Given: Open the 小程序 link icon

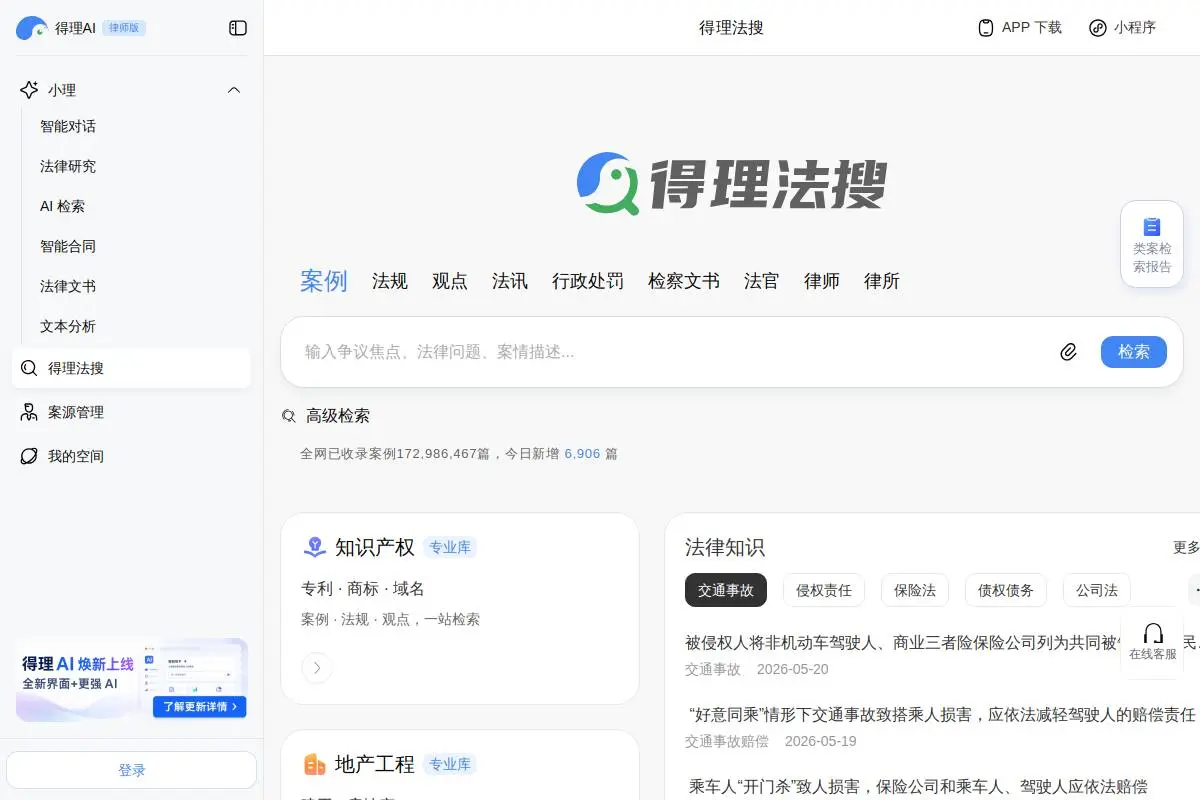Looking at the screenshot, I should (x=1098, y=28).
